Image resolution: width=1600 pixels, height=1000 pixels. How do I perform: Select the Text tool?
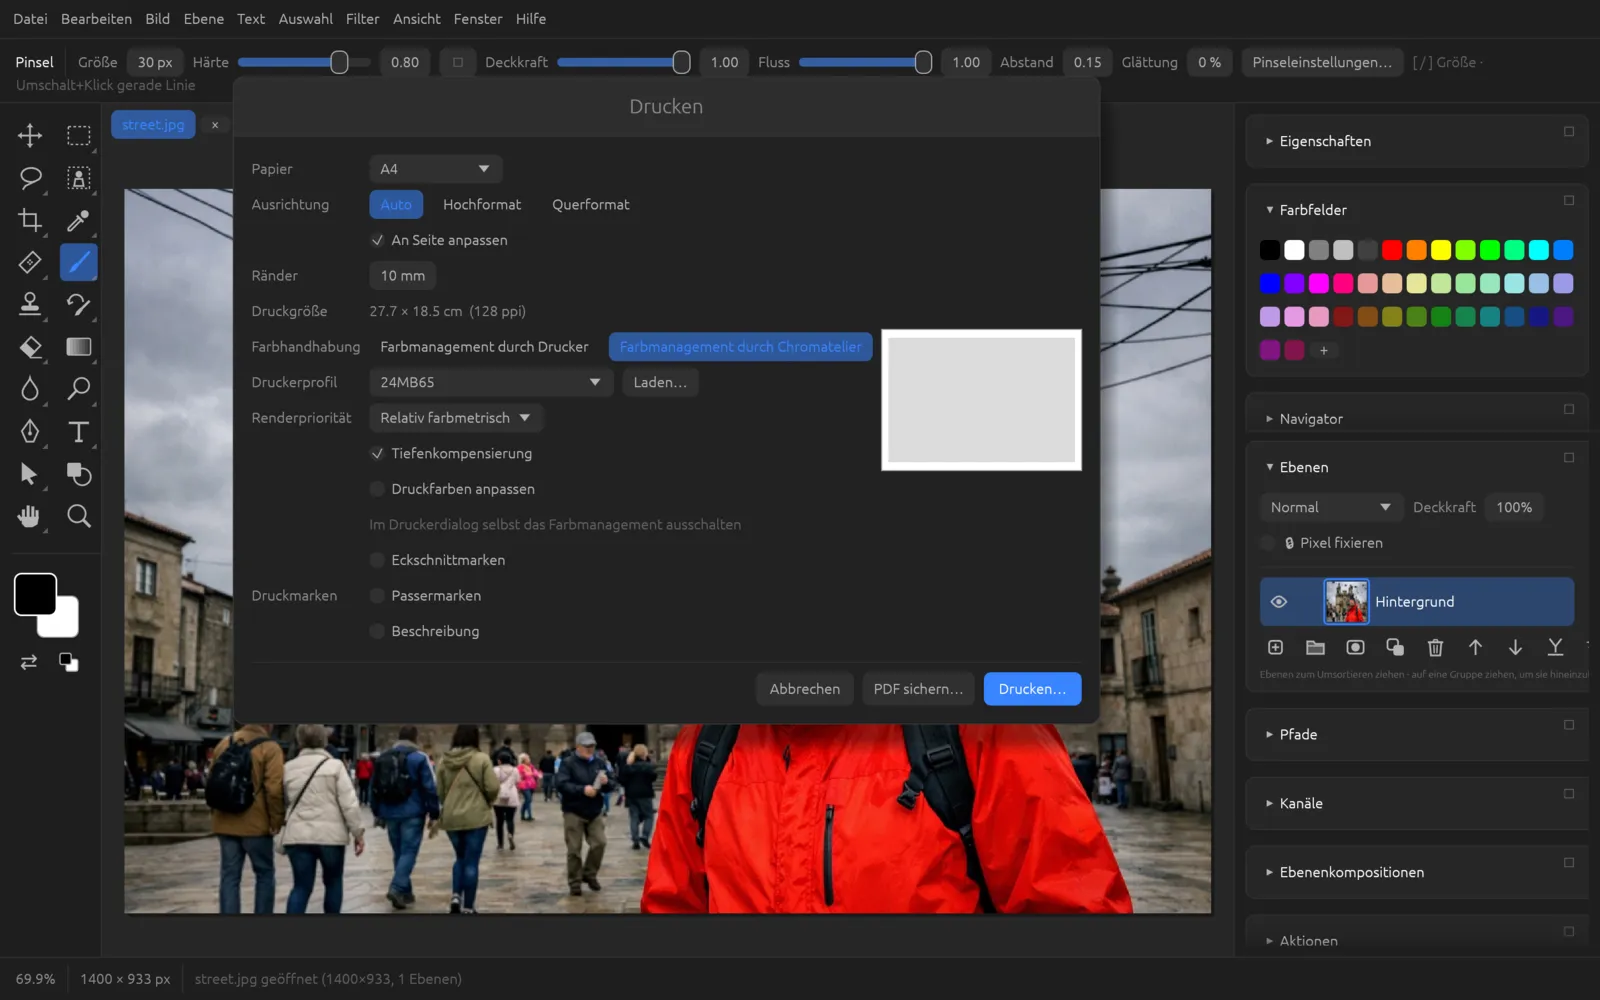[x=78, y=432]
